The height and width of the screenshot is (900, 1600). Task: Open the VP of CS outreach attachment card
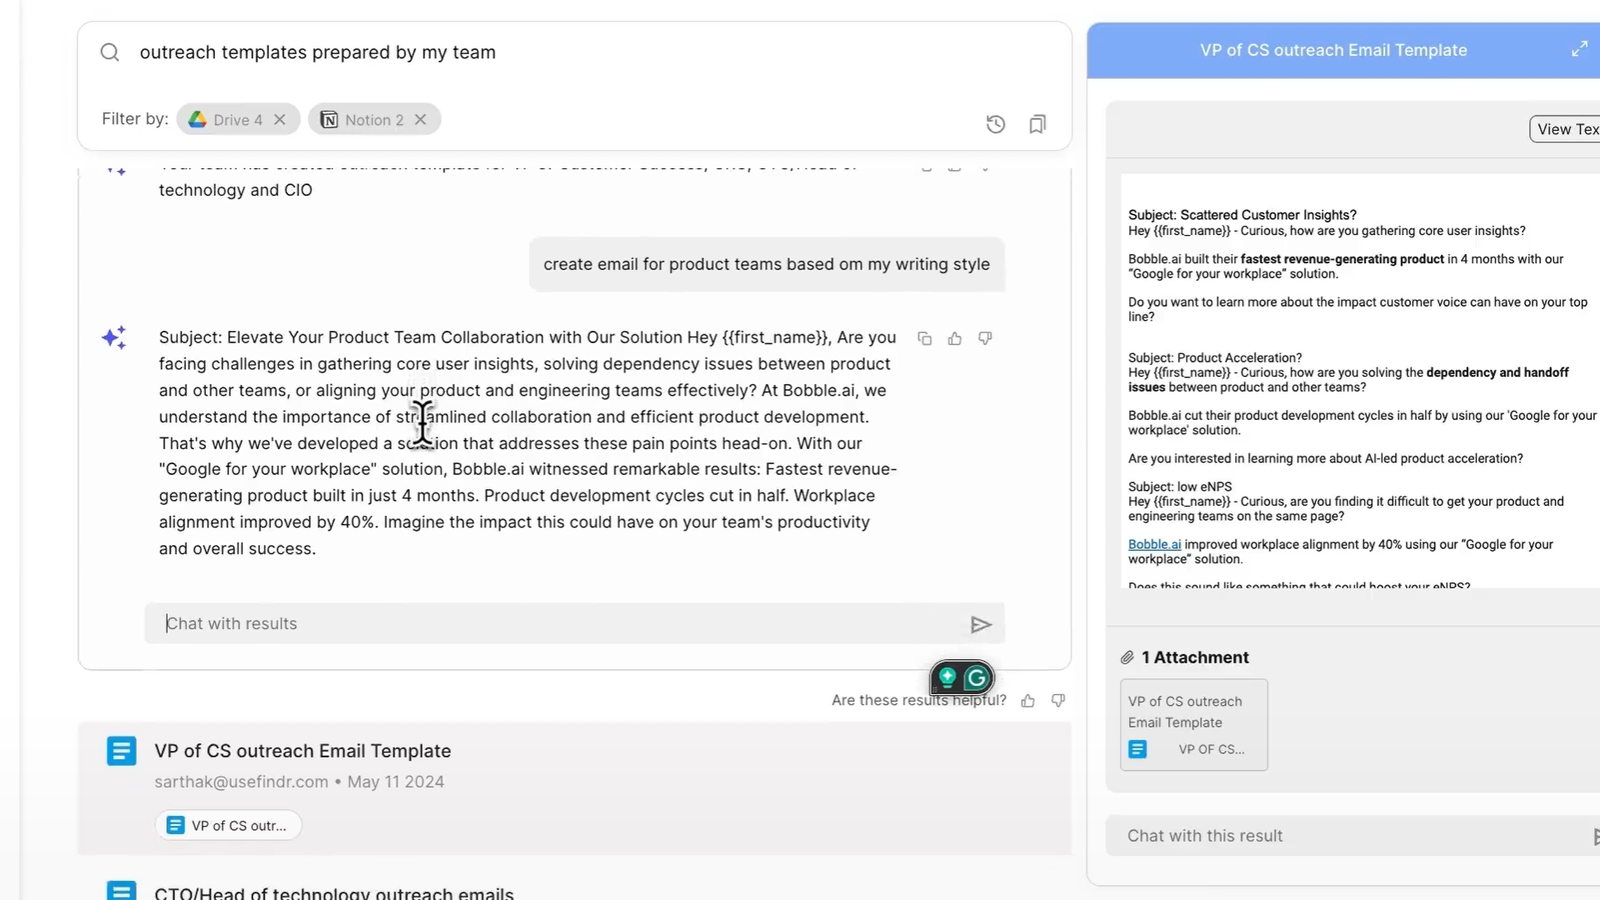click(x=1194, y=725)
